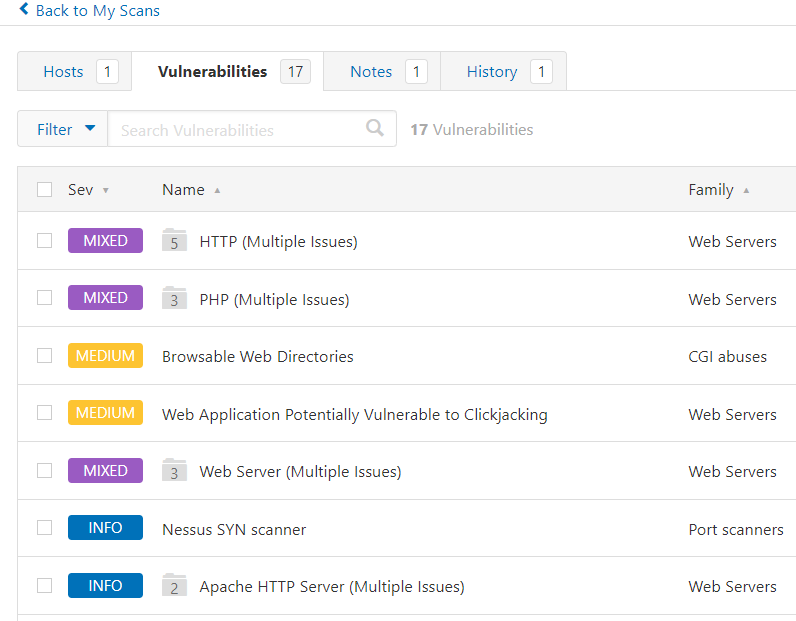Open PHP (Multiple Issues) entry
The image size is (796, 621).
click(274, 300)
